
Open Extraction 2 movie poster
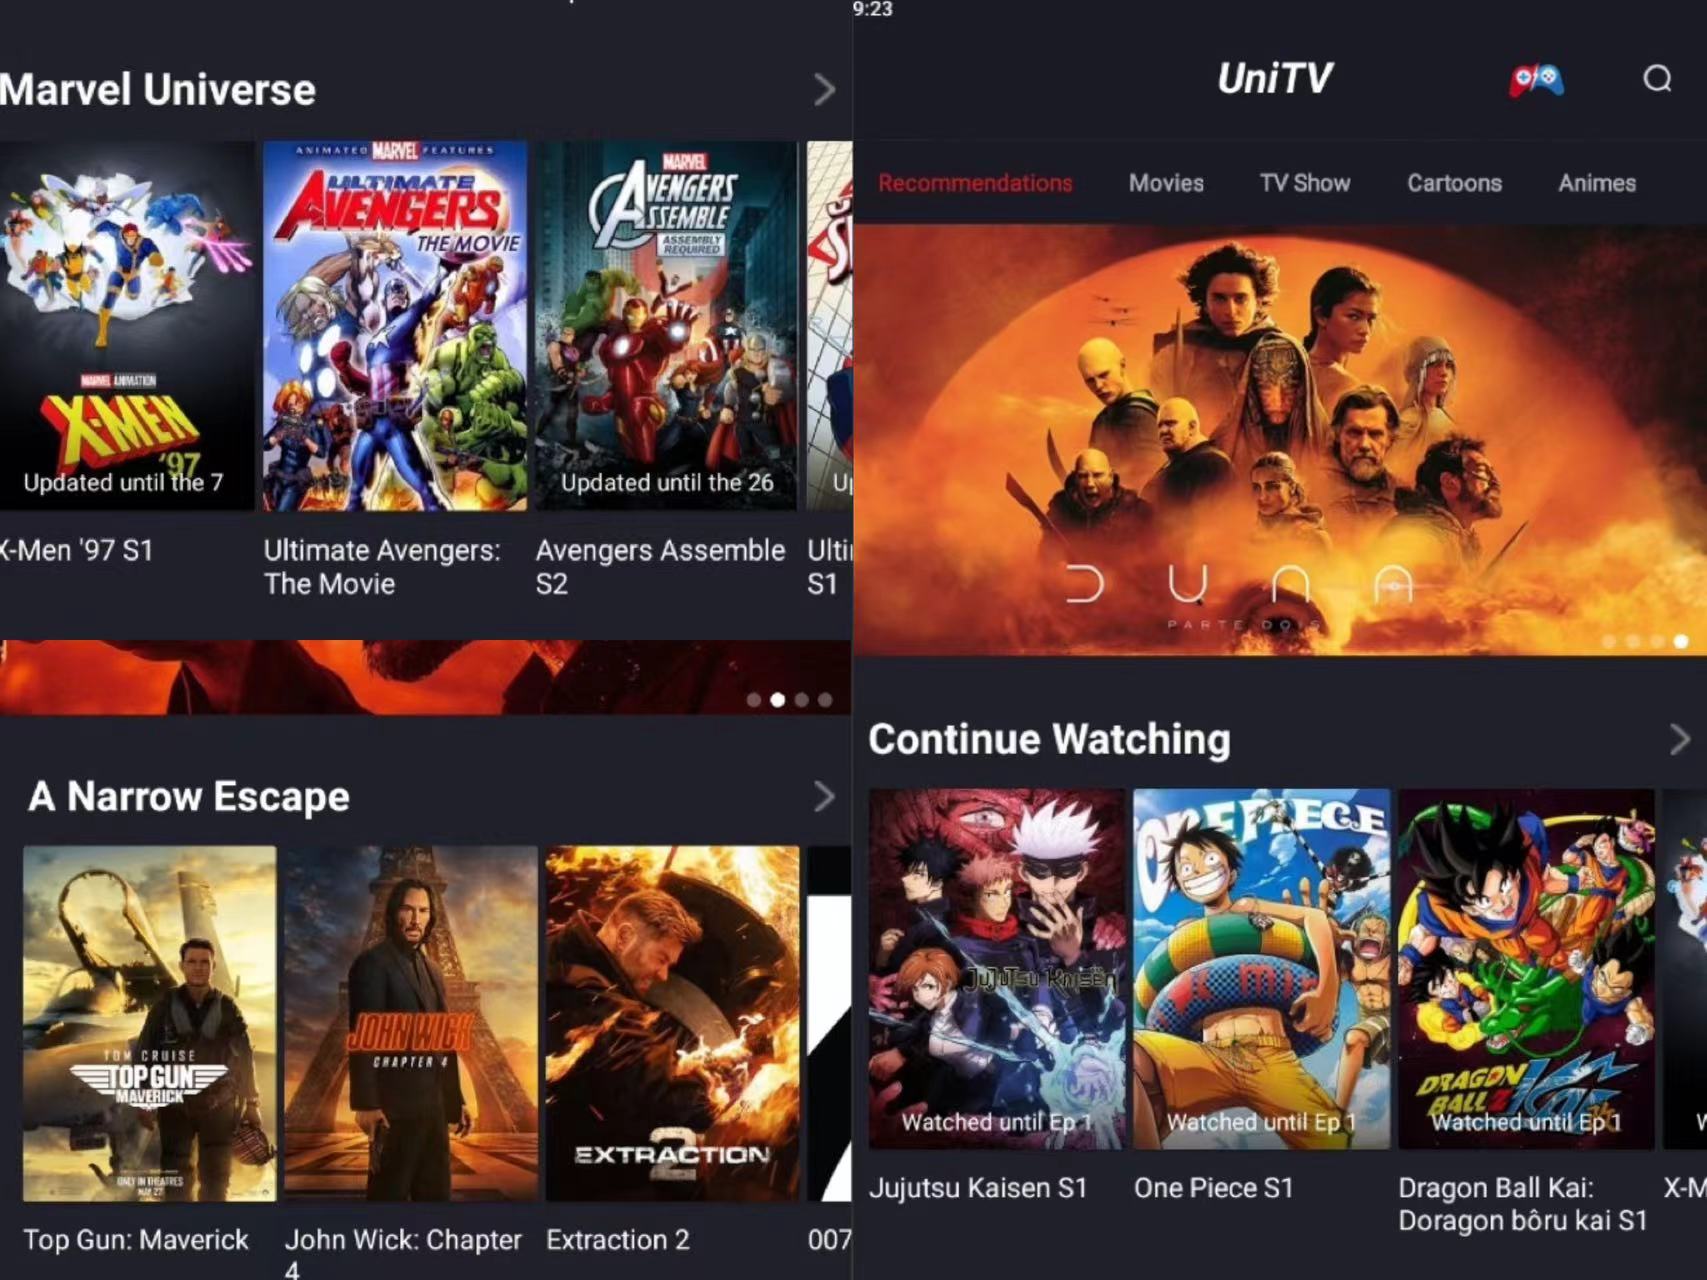[672, 1023]
